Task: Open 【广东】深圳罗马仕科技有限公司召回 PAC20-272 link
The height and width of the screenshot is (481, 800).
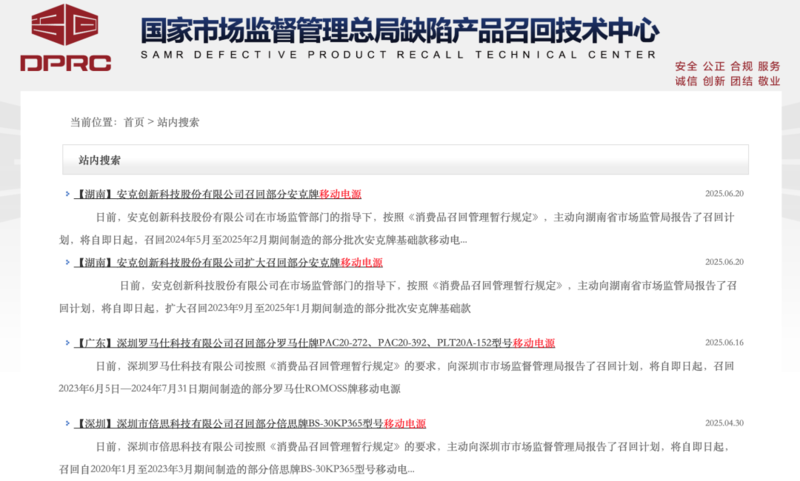Action: [x=315, y=343]
